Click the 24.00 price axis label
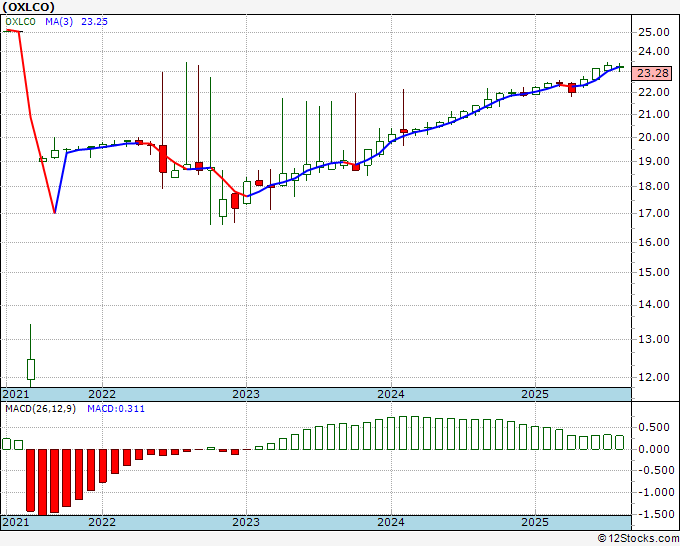This screenshot has height=546, width=680. click(654, 52)
